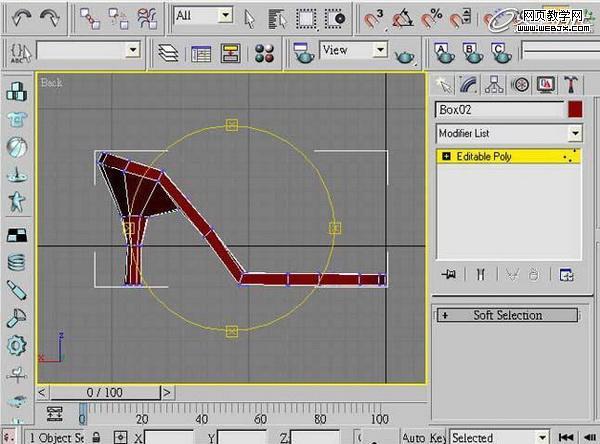Switch to the Display command panel tab

(546, 85)
